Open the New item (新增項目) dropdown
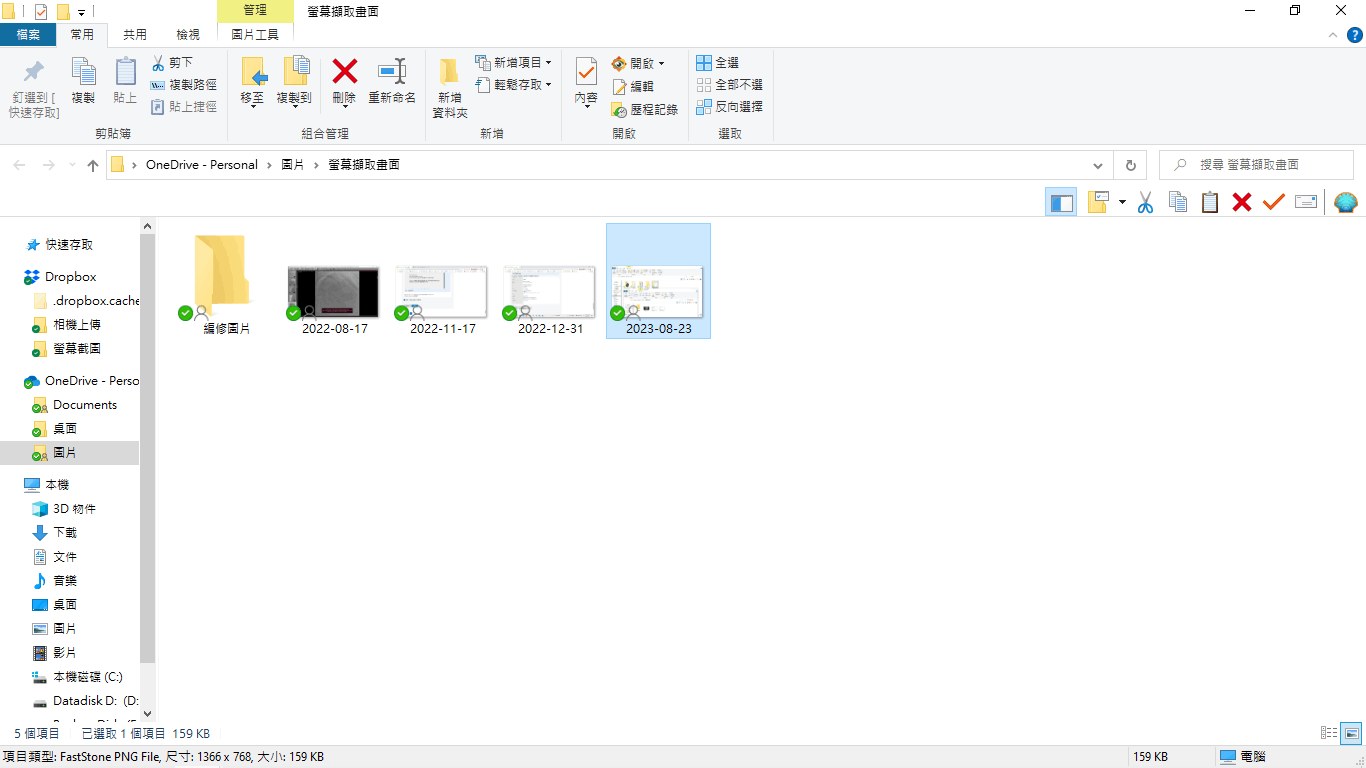This screenshot has width=1366, height=768. pos(513,63)
